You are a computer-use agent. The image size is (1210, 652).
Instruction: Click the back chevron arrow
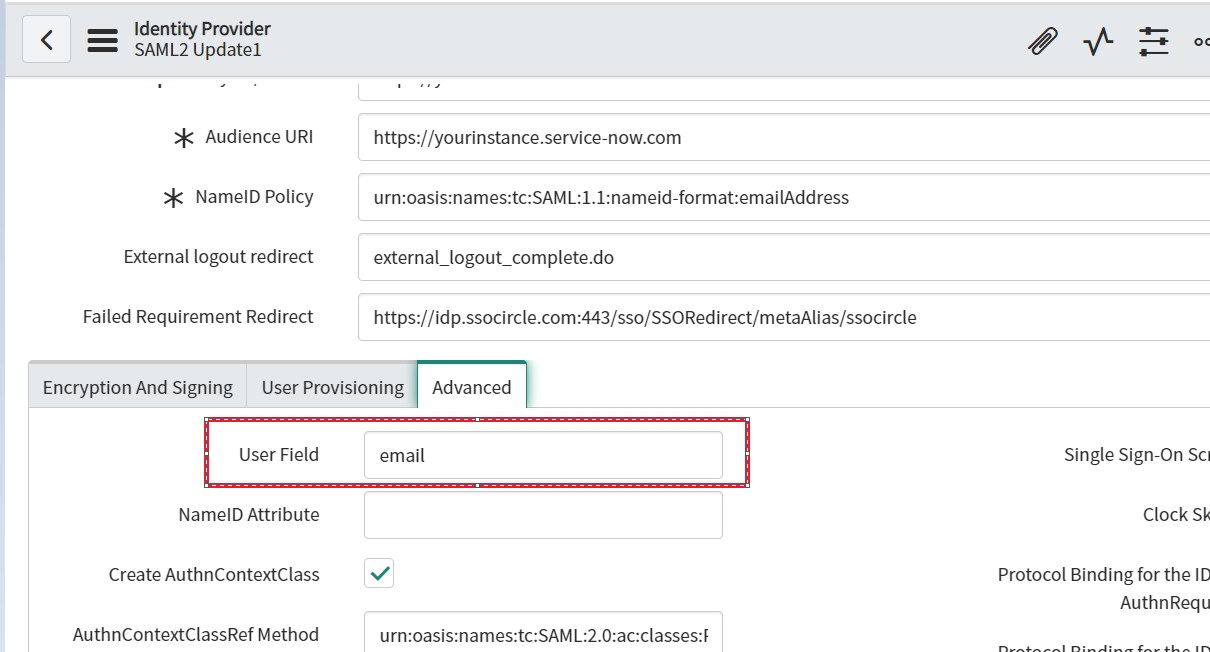[x=46, y=39]
